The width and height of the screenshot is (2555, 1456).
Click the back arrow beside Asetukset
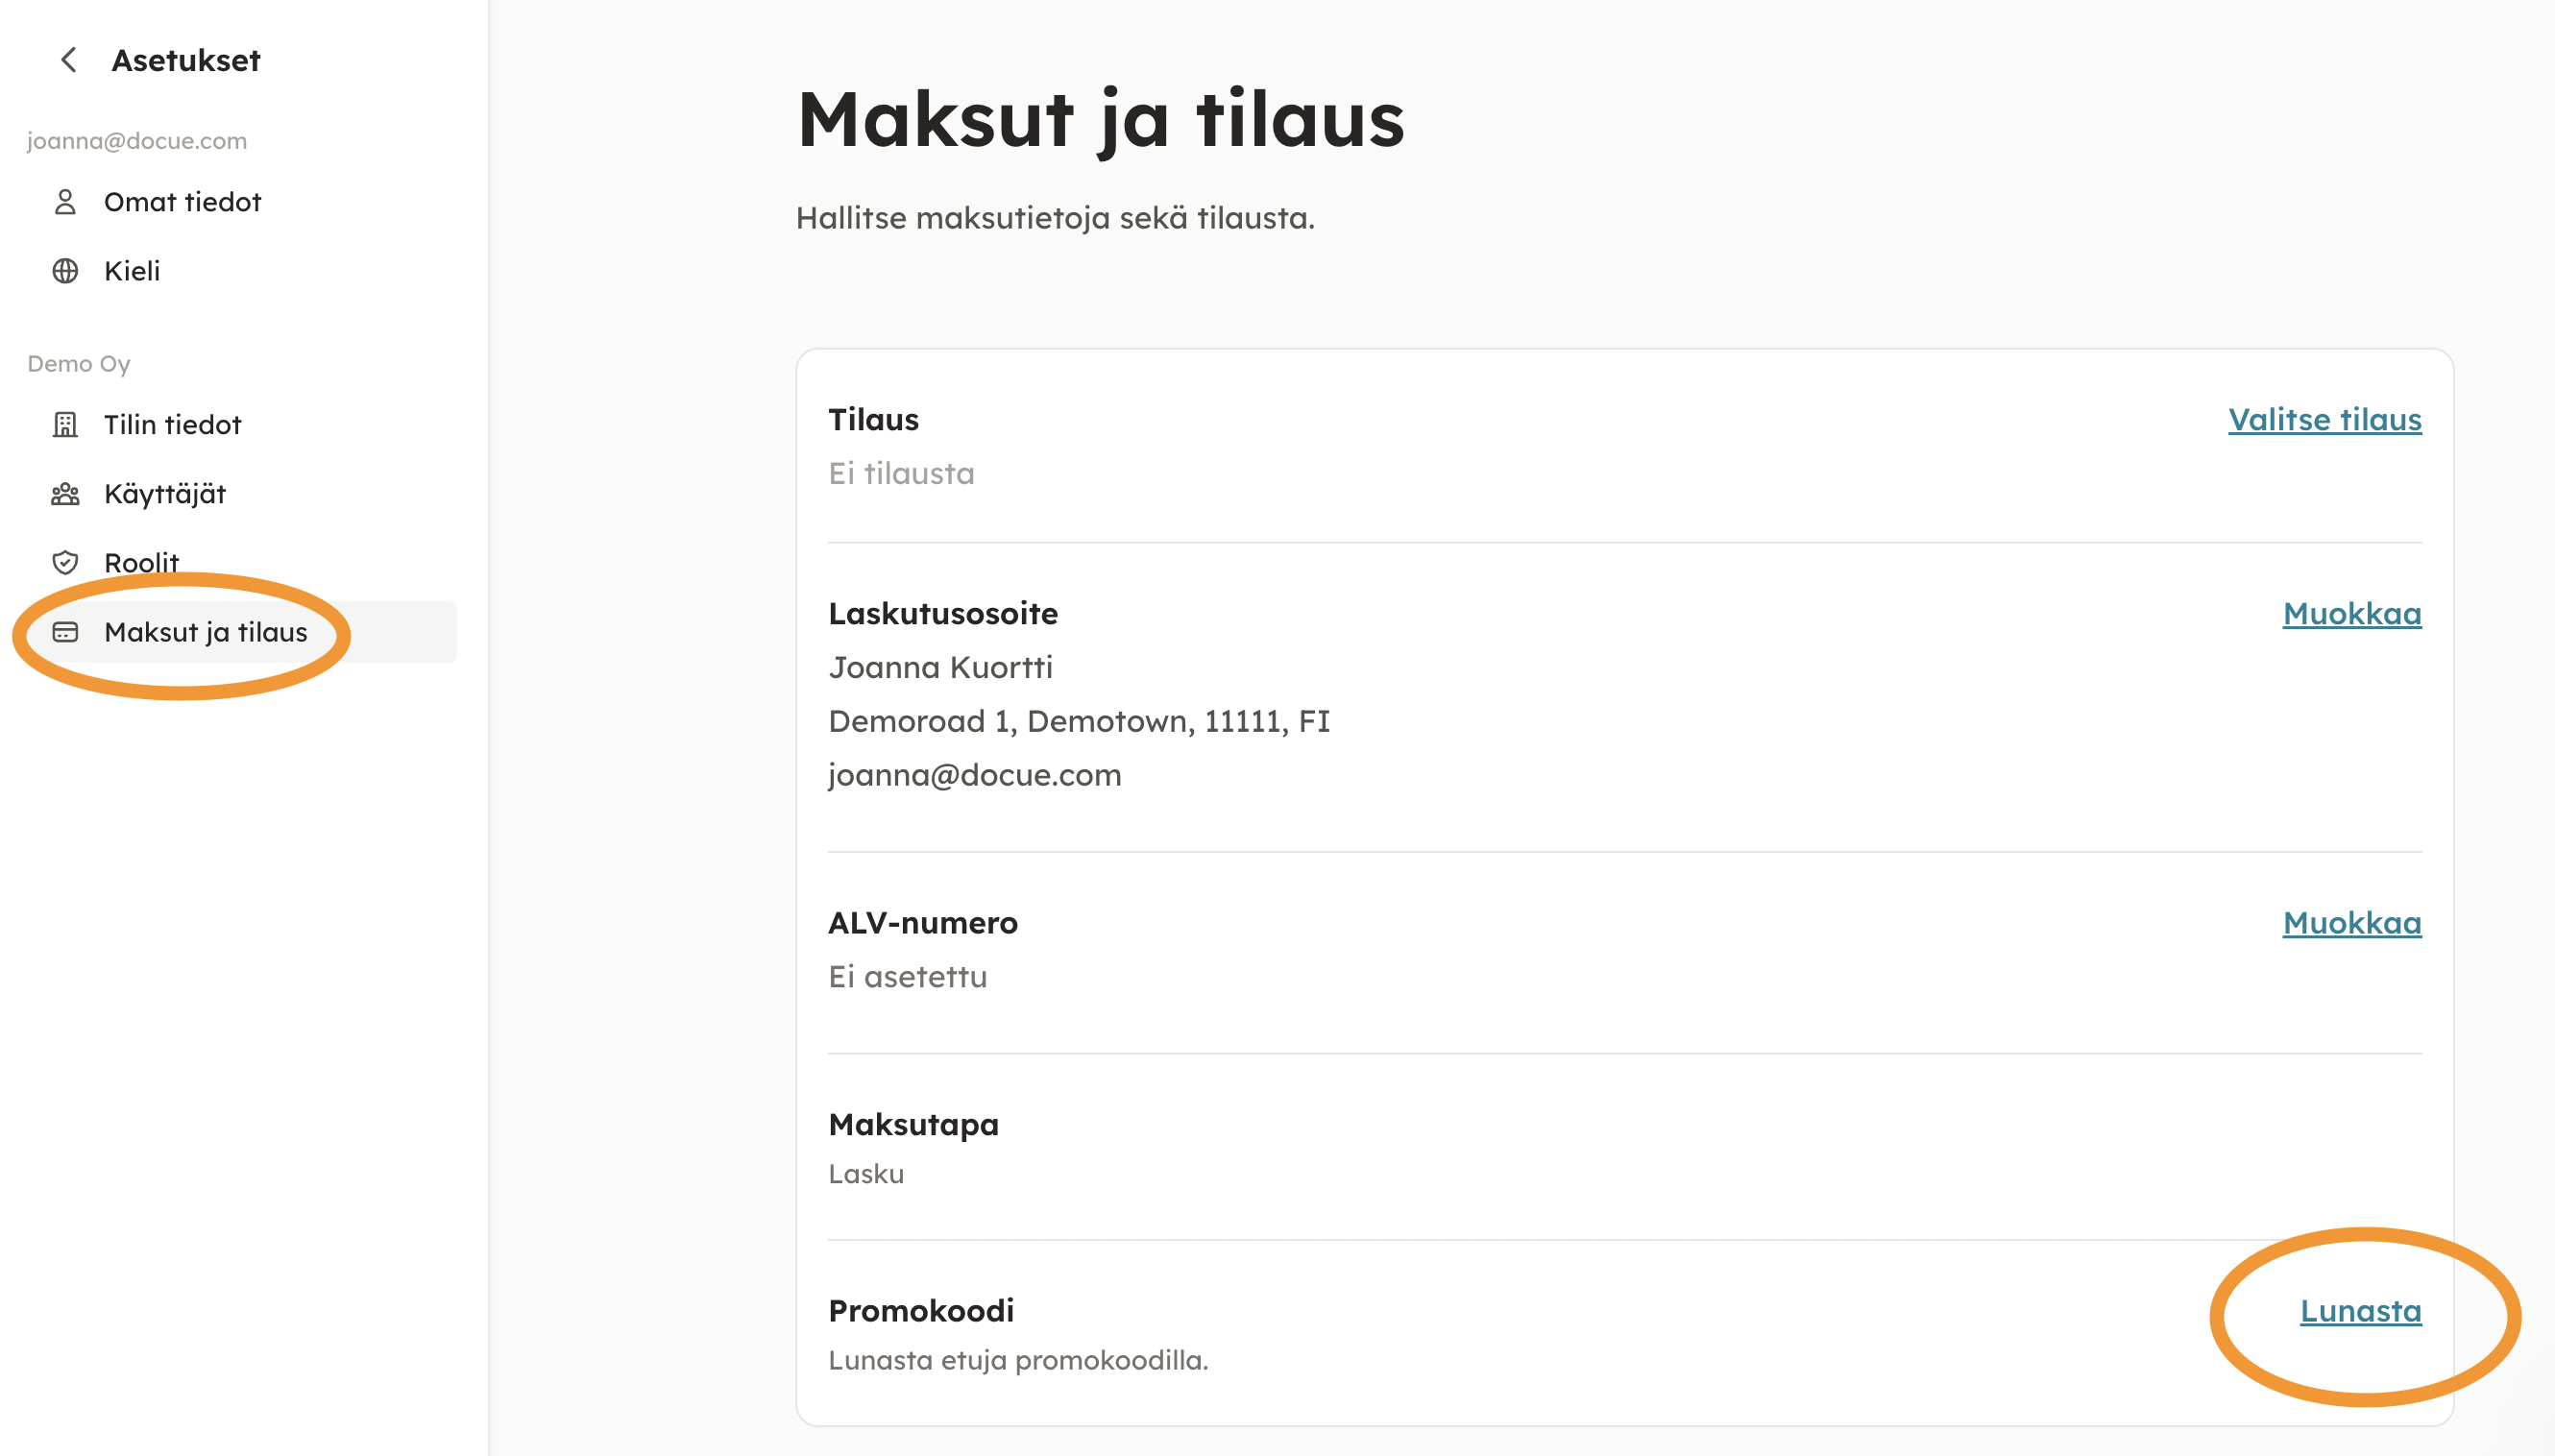coord(68,60)
